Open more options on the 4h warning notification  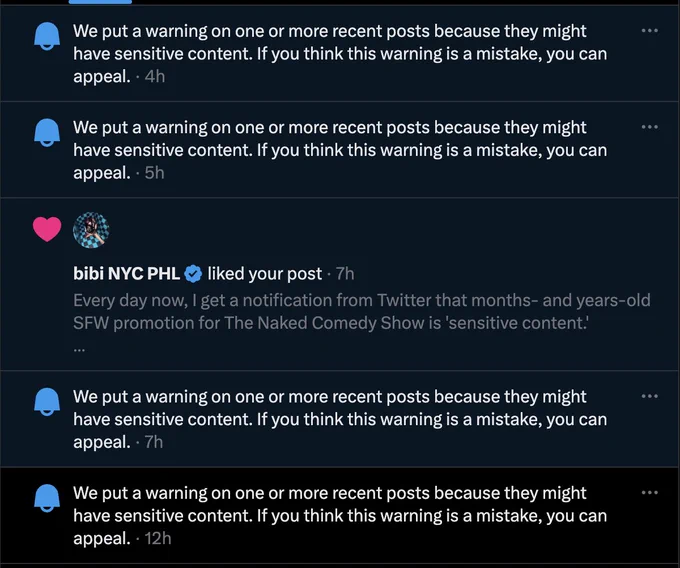[650, 30]
